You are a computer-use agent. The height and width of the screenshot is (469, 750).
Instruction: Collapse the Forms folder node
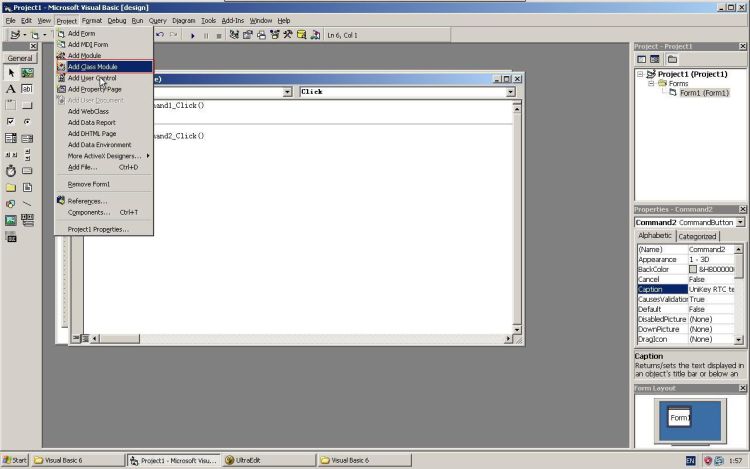click(651, 83)
